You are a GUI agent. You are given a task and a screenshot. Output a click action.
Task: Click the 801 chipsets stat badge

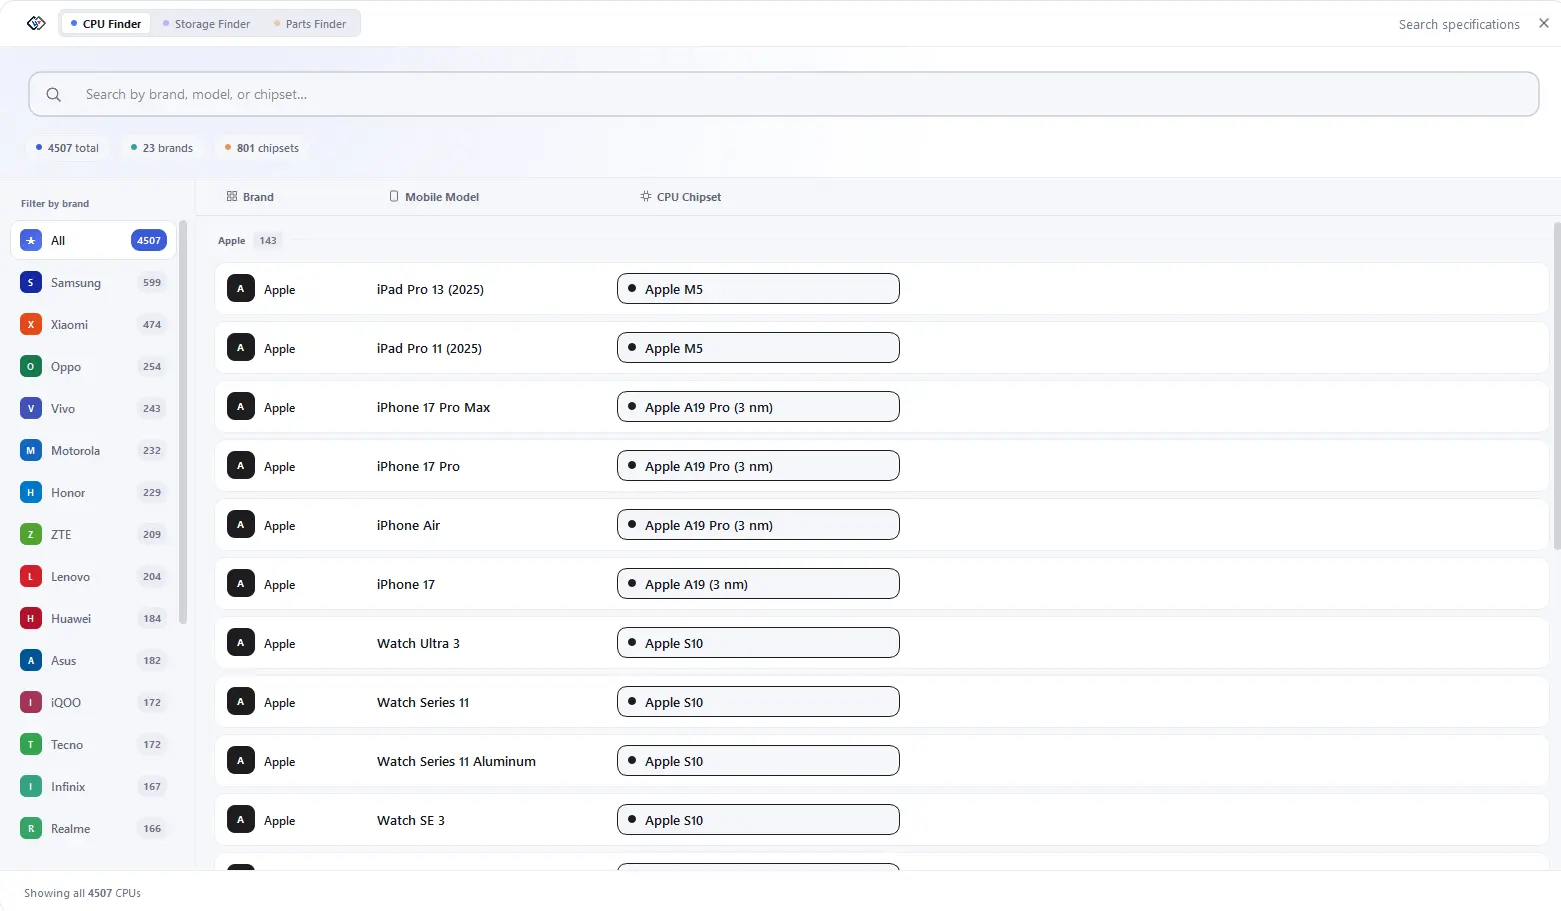tap(262, 148)
